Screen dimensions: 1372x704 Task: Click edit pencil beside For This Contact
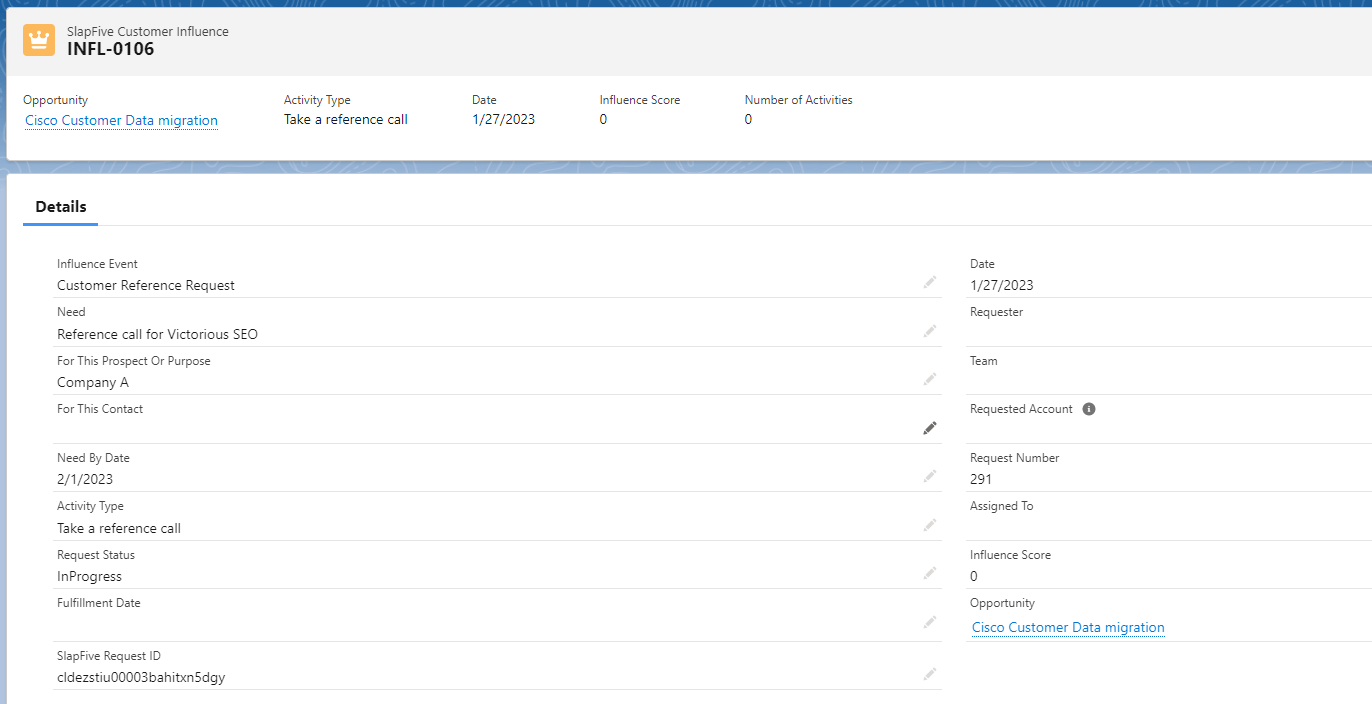tap(930, 428)
